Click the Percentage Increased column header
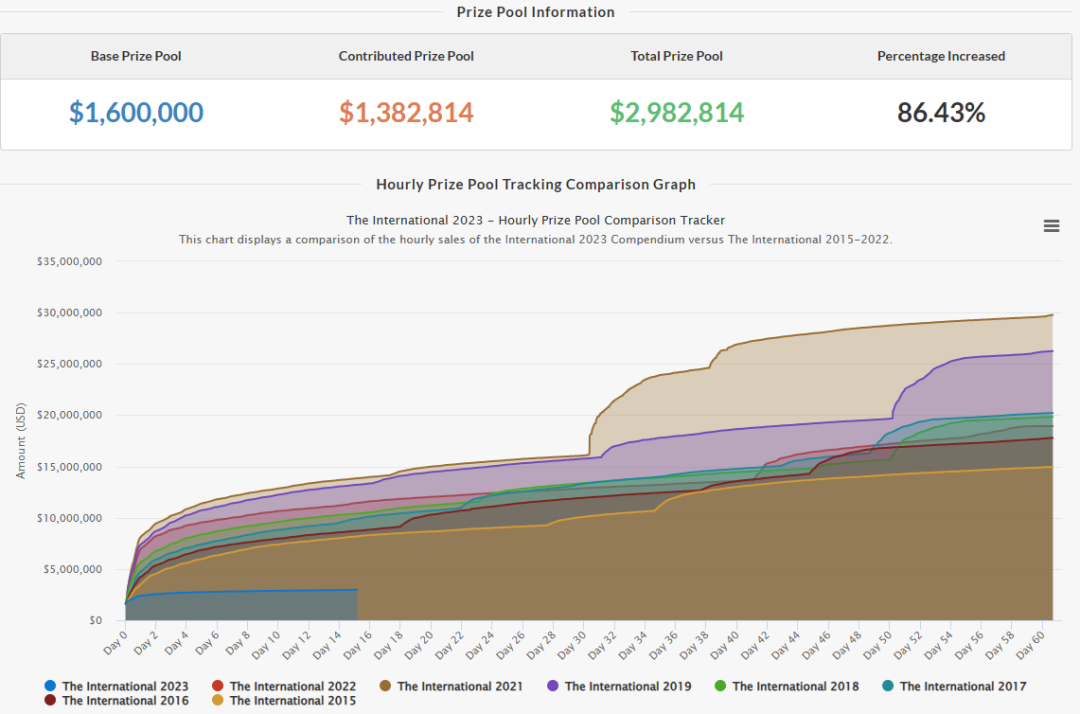 (941, 56)
